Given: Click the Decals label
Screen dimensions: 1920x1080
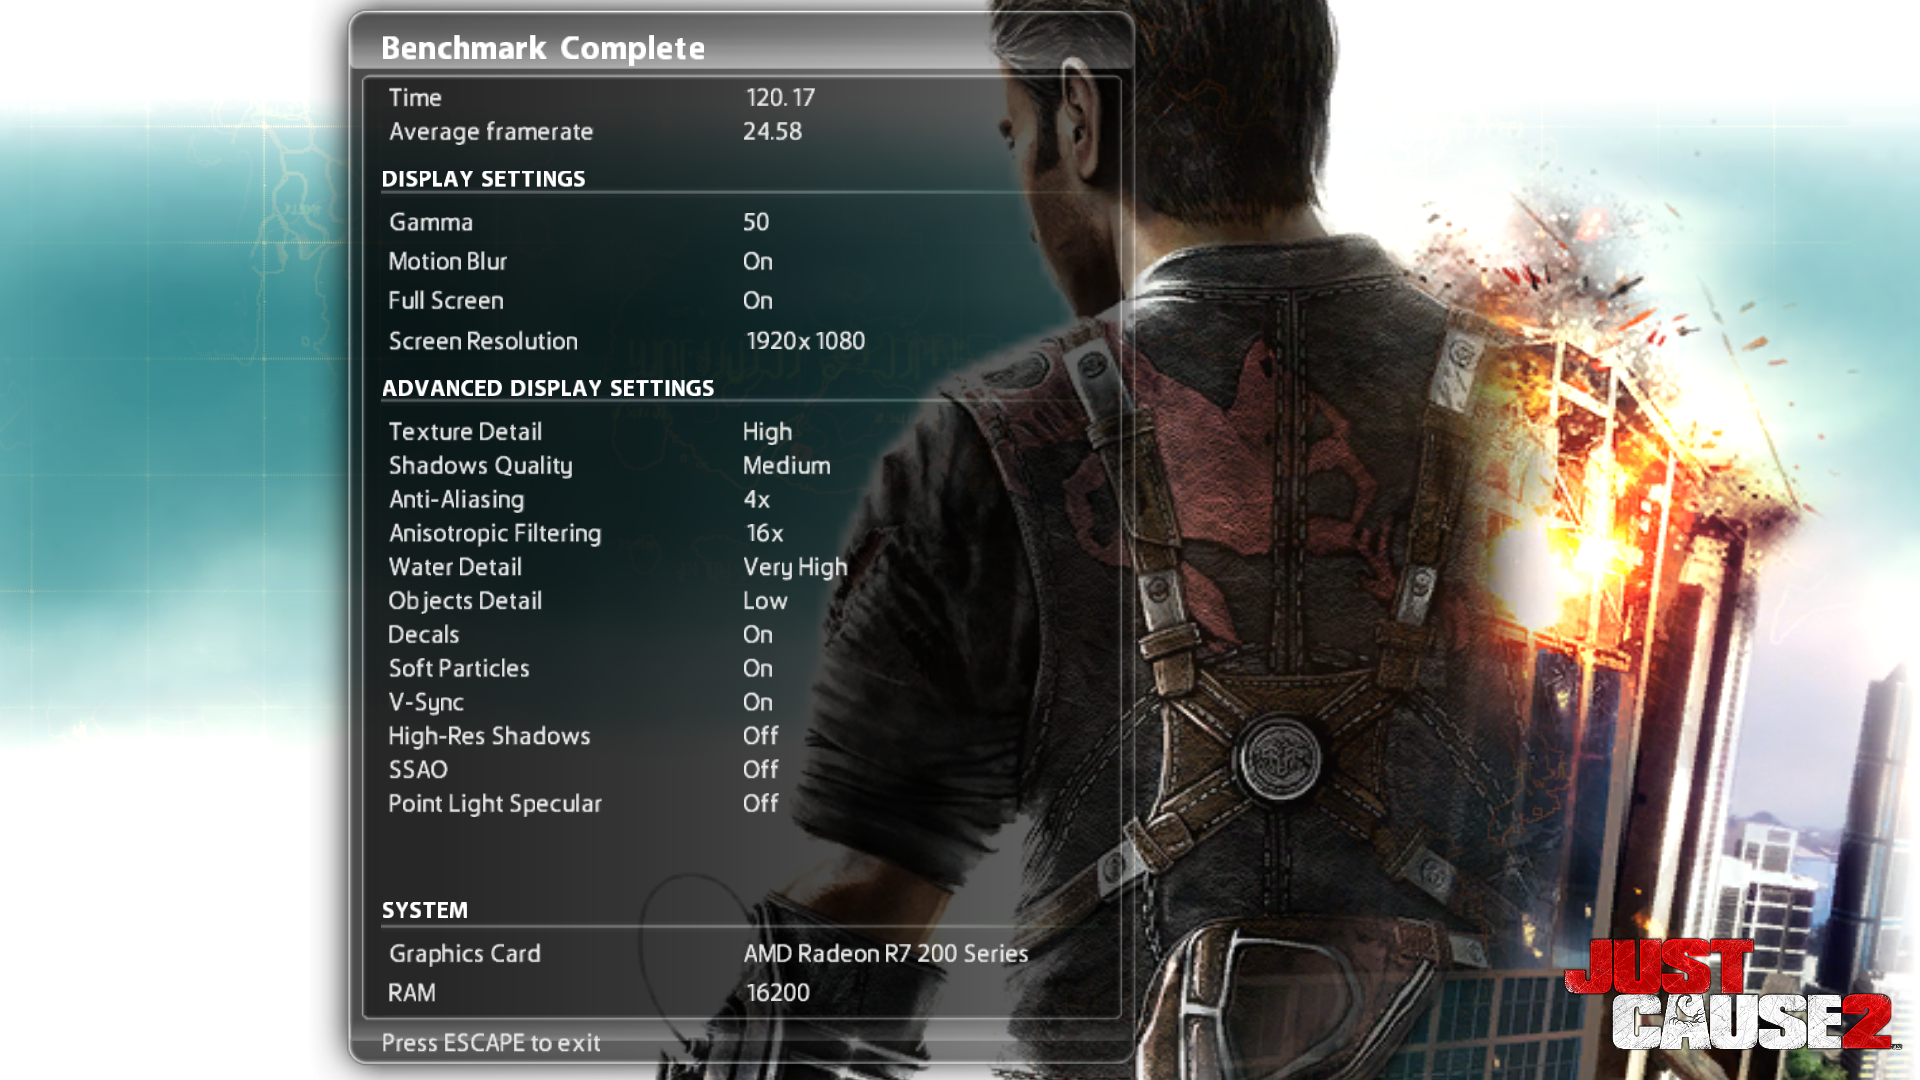Looking at the screenshot, I should 423,635.
